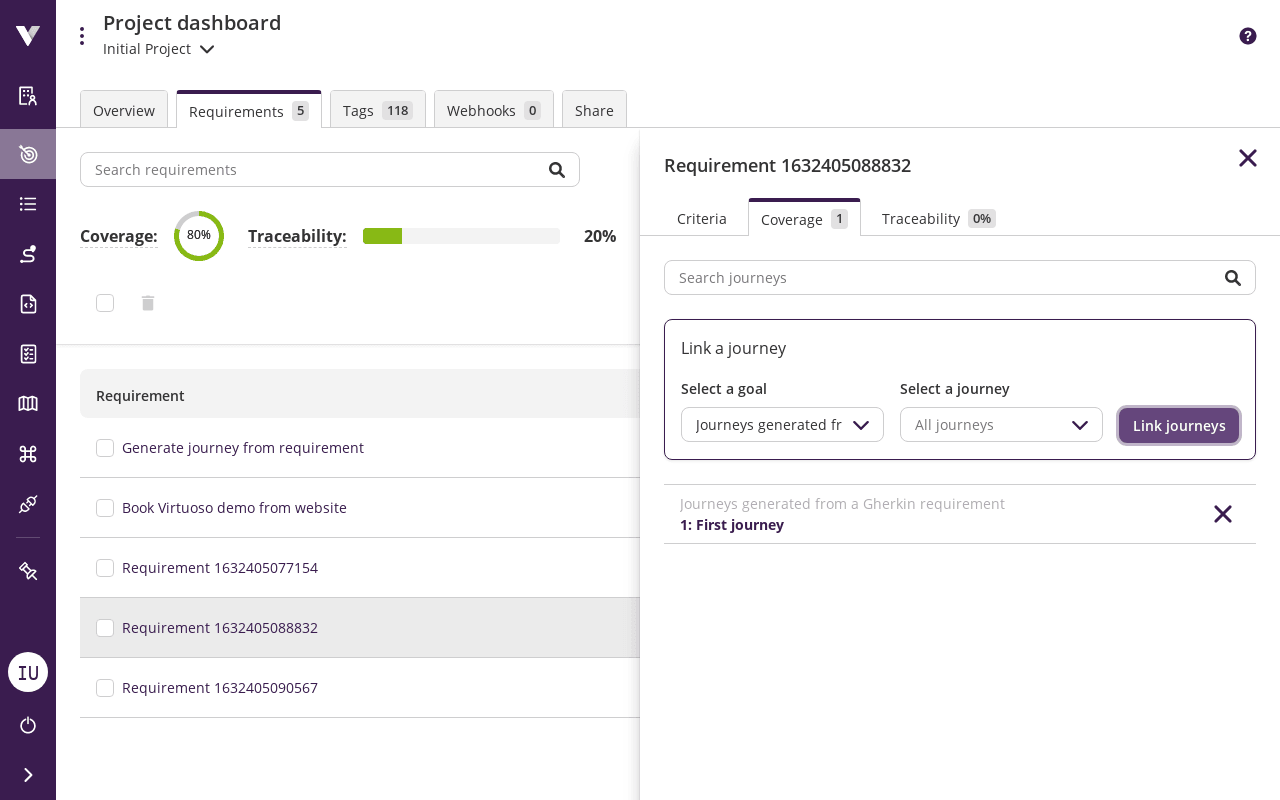
Task: Open the Tags tab showing 118
Action: pos(377,110)
